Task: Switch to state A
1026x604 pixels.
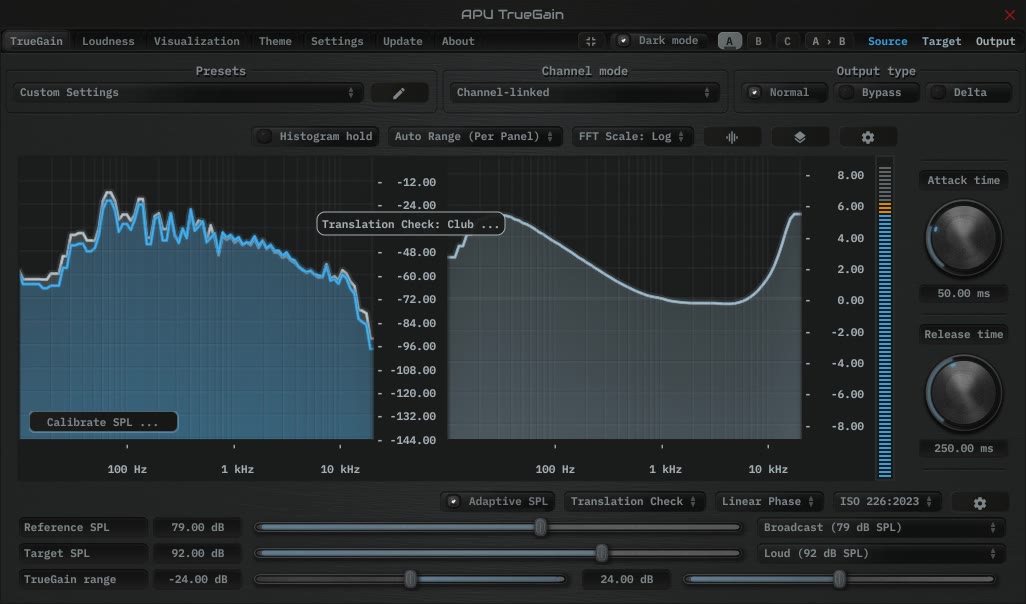Action: pyautogui.click(x=730, y=41)
